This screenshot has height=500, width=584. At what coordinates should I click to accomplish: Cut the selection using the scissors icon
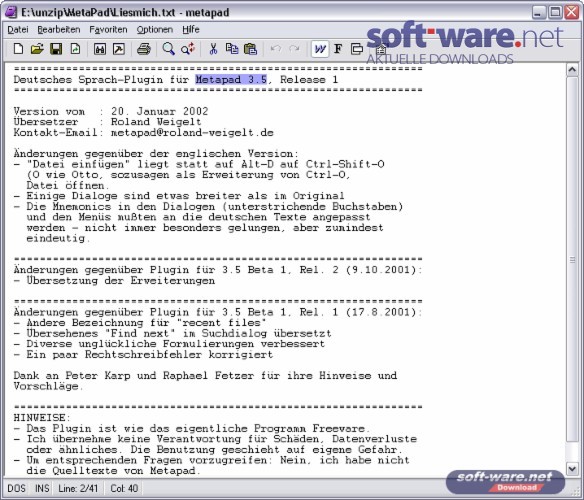pos(213,49)
